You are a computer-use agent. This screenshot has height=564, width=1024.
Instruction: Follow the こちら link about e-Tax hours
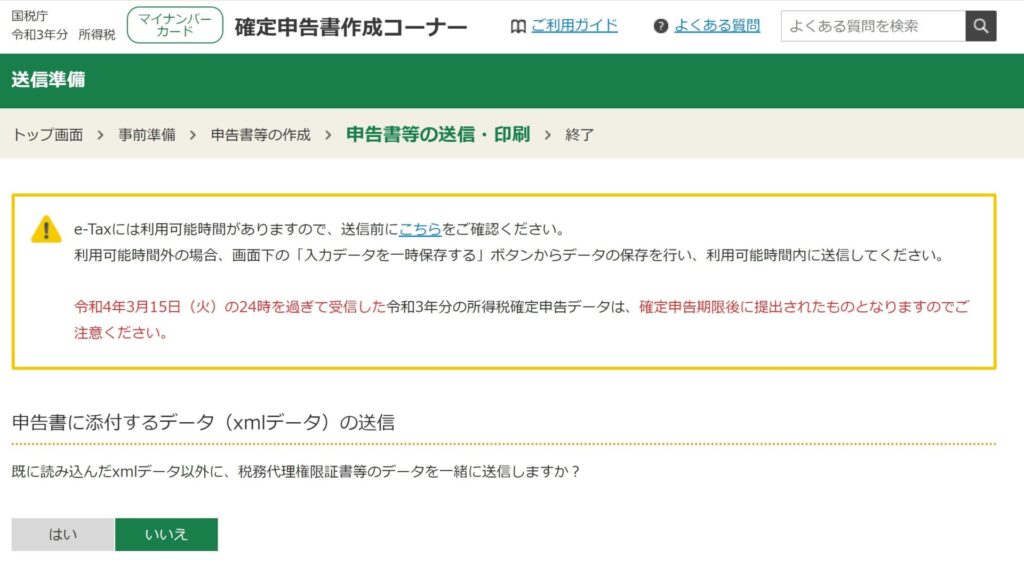420,229
